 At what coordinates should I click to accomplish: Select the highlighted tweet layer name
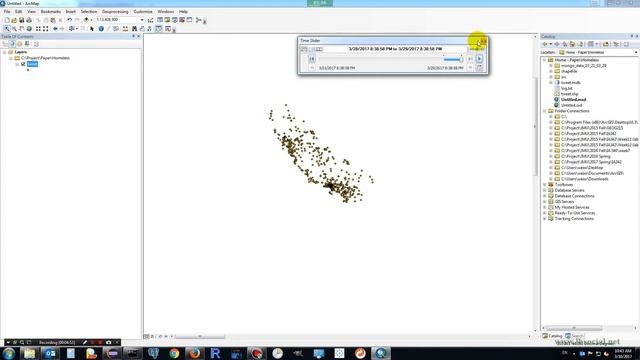pyautogui.click(x=32, y=64)
